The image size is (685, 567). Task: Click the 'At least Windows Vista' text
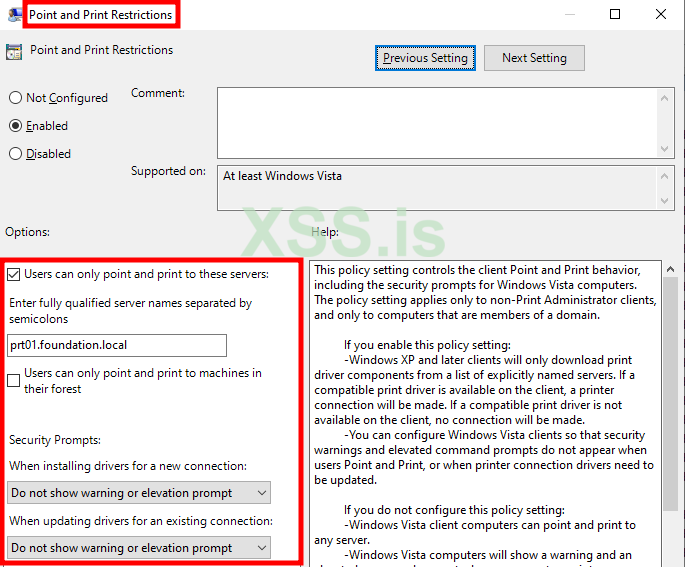[x=282, y=176]
